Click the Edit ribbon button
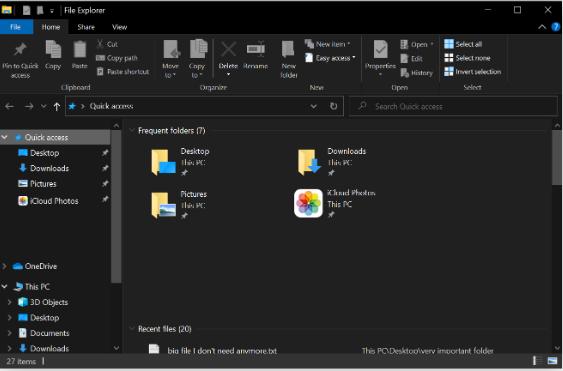 [411, 59]
